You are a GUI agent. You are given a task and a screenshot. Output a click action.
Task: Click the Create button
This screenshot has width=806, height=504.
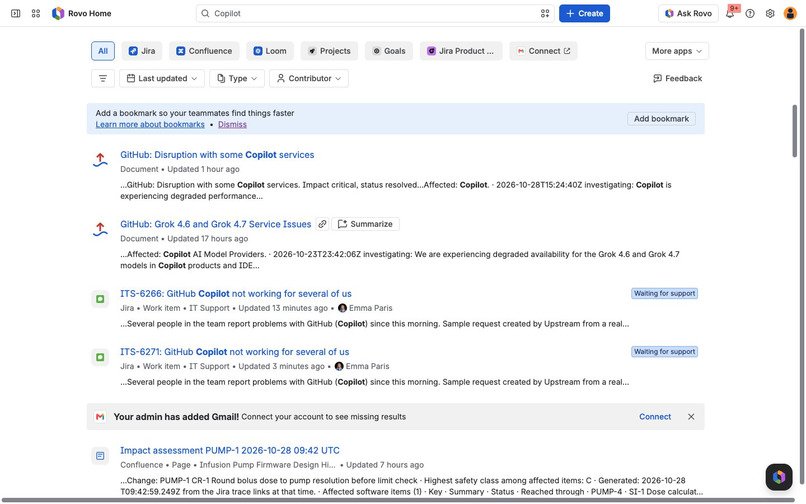584,13
